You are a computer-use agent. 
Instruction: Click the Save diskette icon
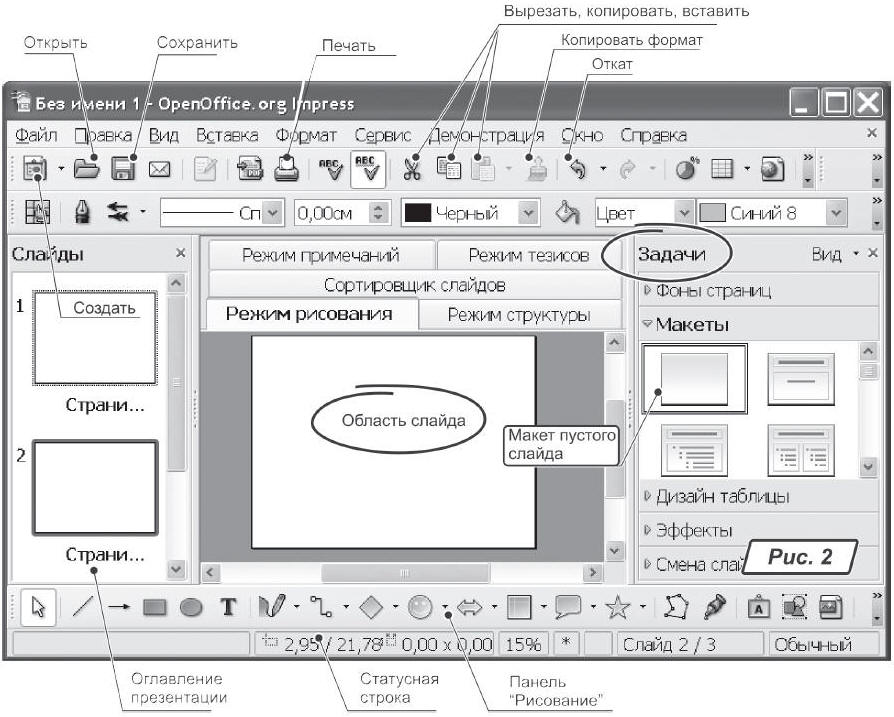coord(123,169)
